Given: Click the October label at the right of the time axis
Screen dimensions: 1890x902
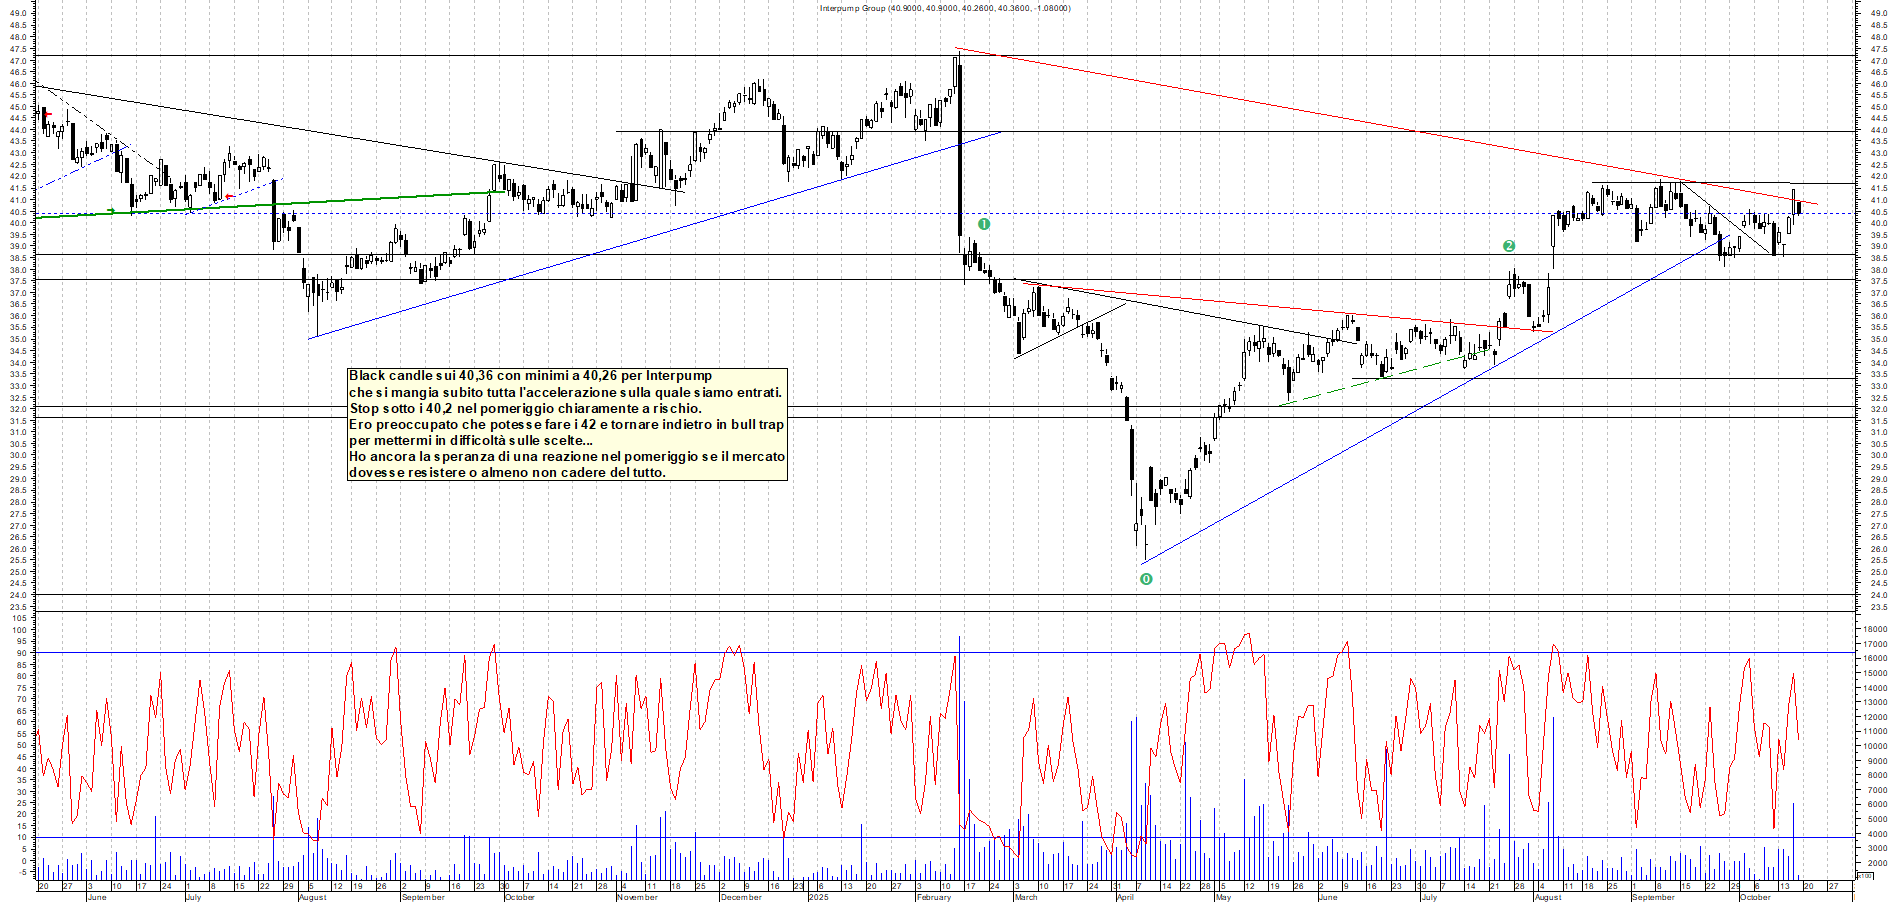Looking at the screenshot, I should coord(1754,897).
